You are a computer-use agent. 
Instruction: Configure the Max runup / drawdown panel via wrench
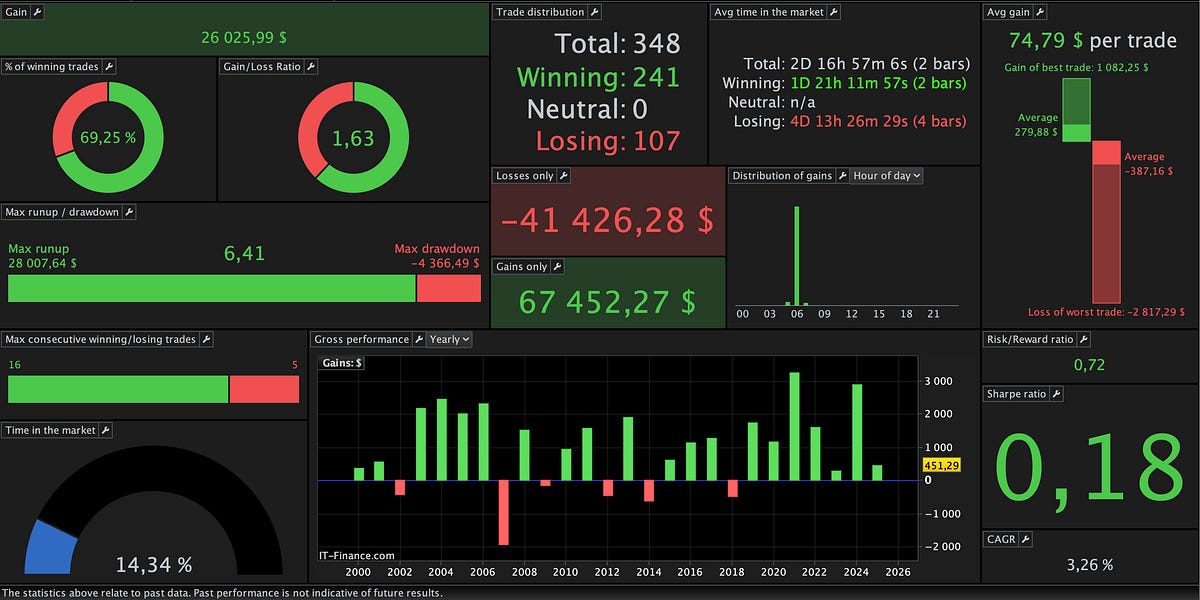pos(129,212)
